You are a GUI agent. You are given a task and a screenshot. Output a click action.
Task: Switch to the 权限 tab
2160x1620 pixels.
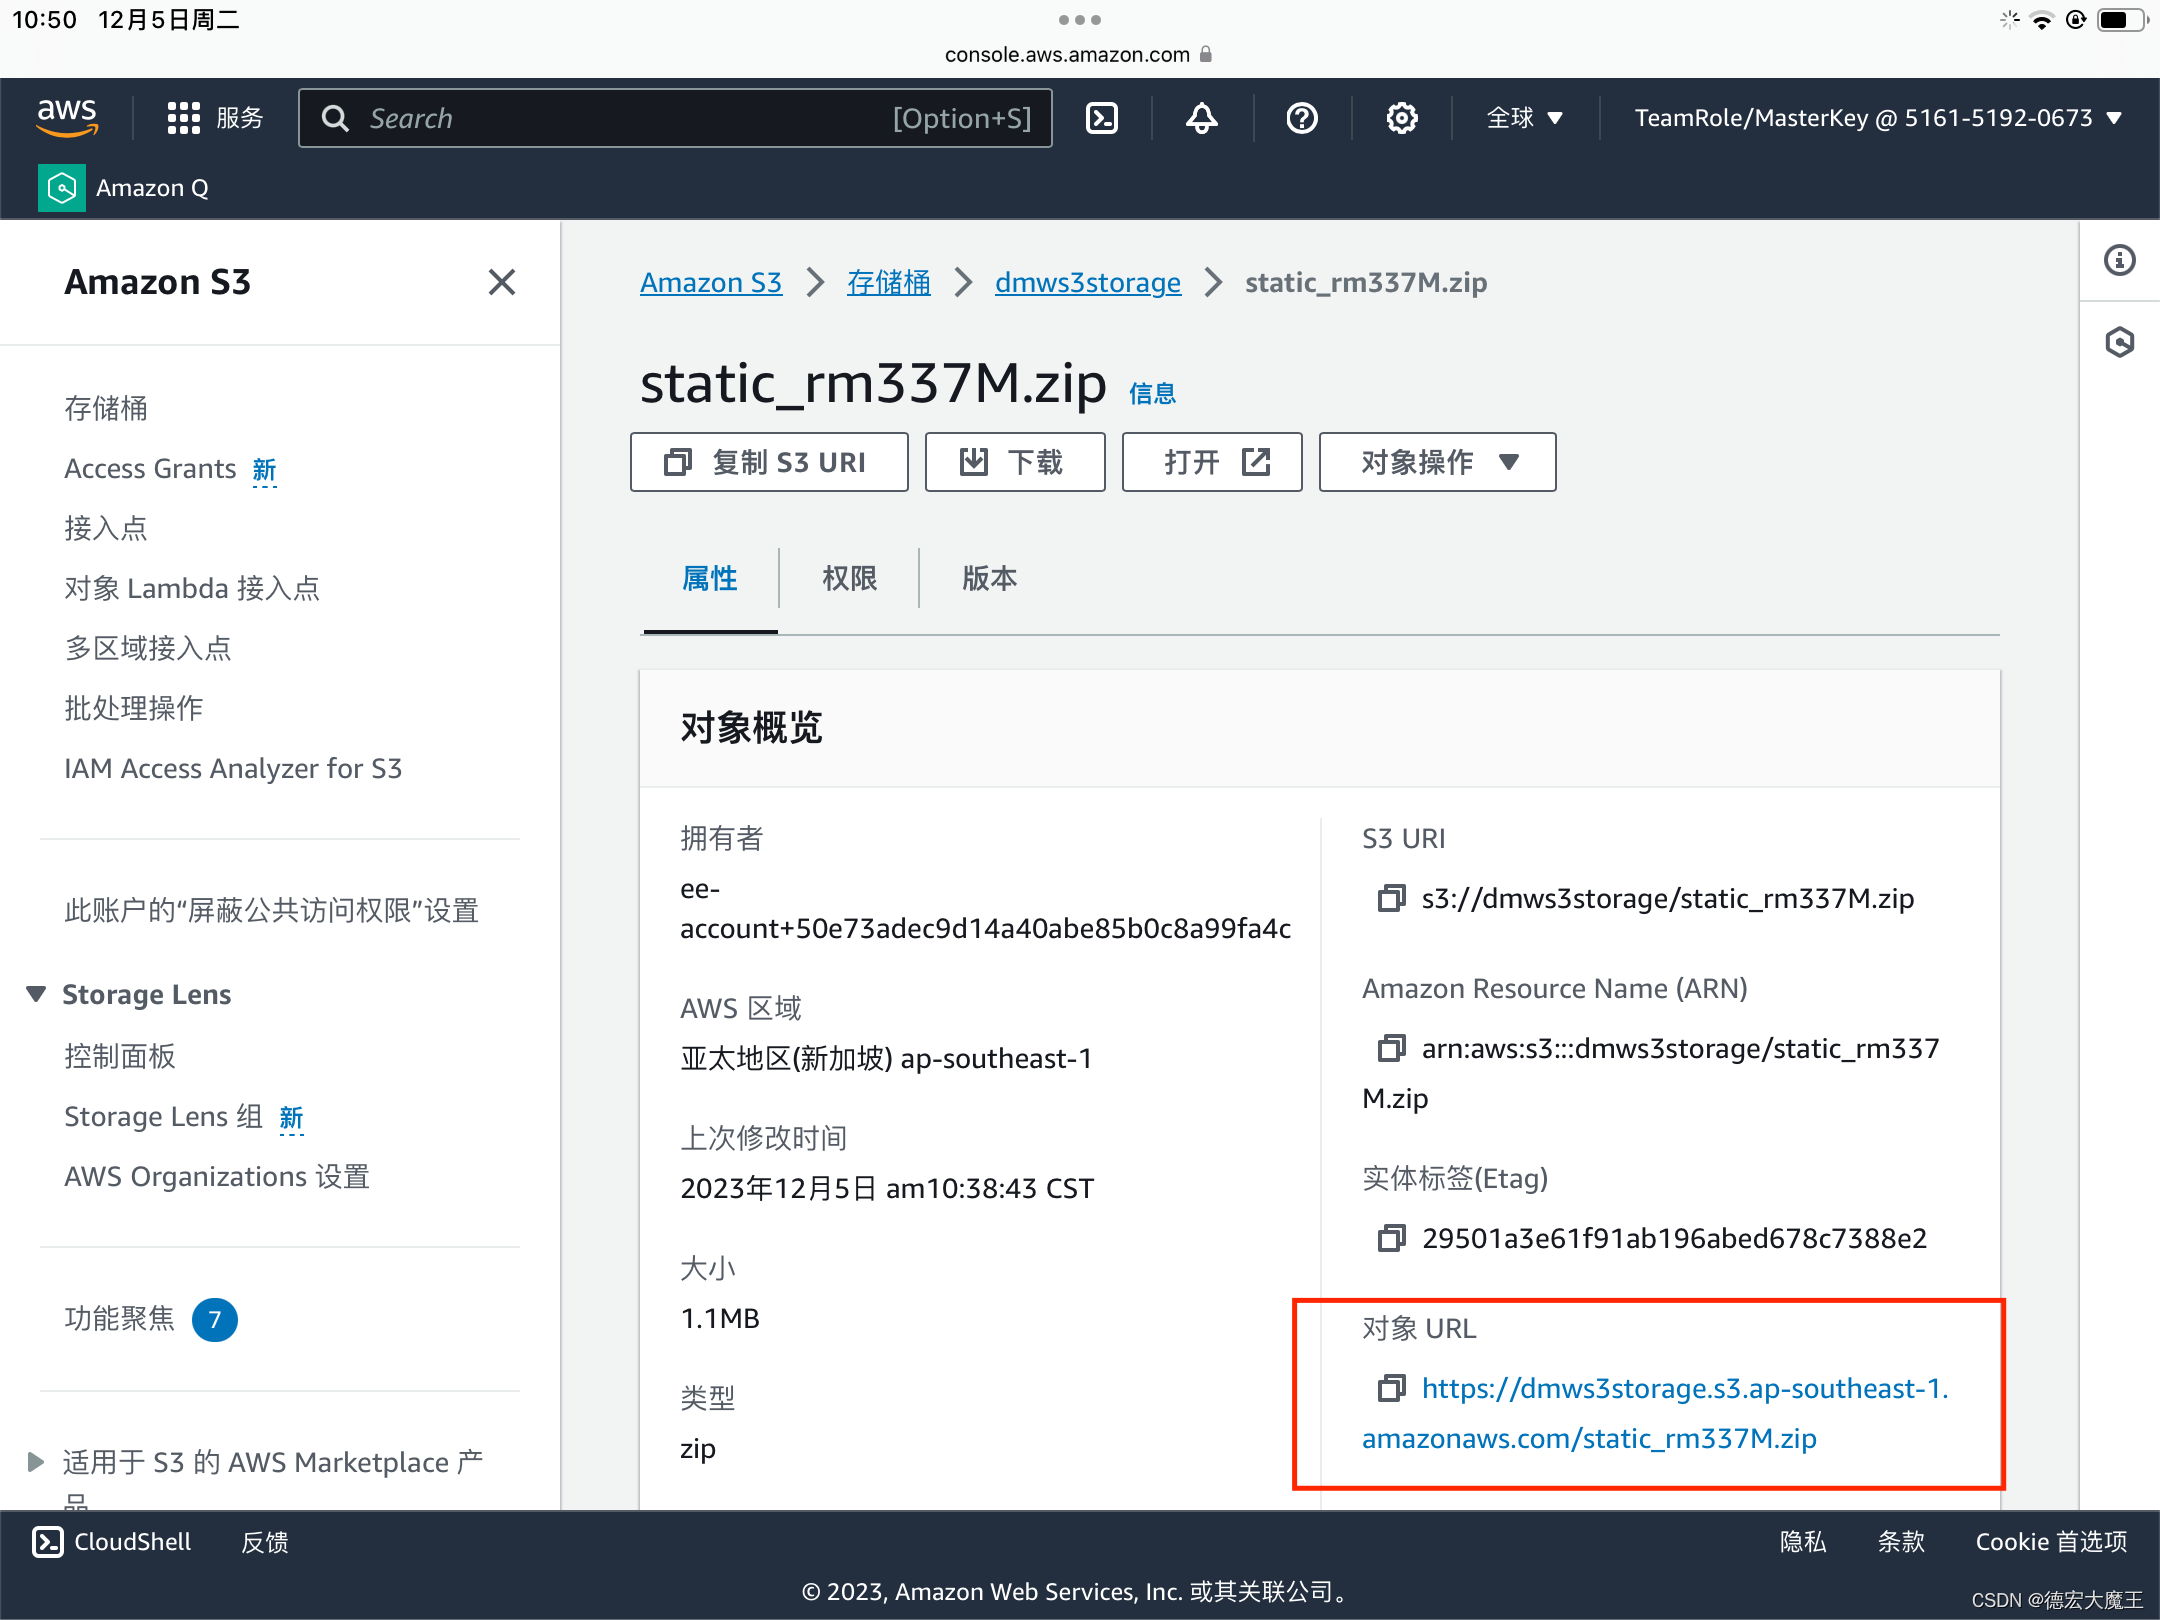[x=849, y=578]
